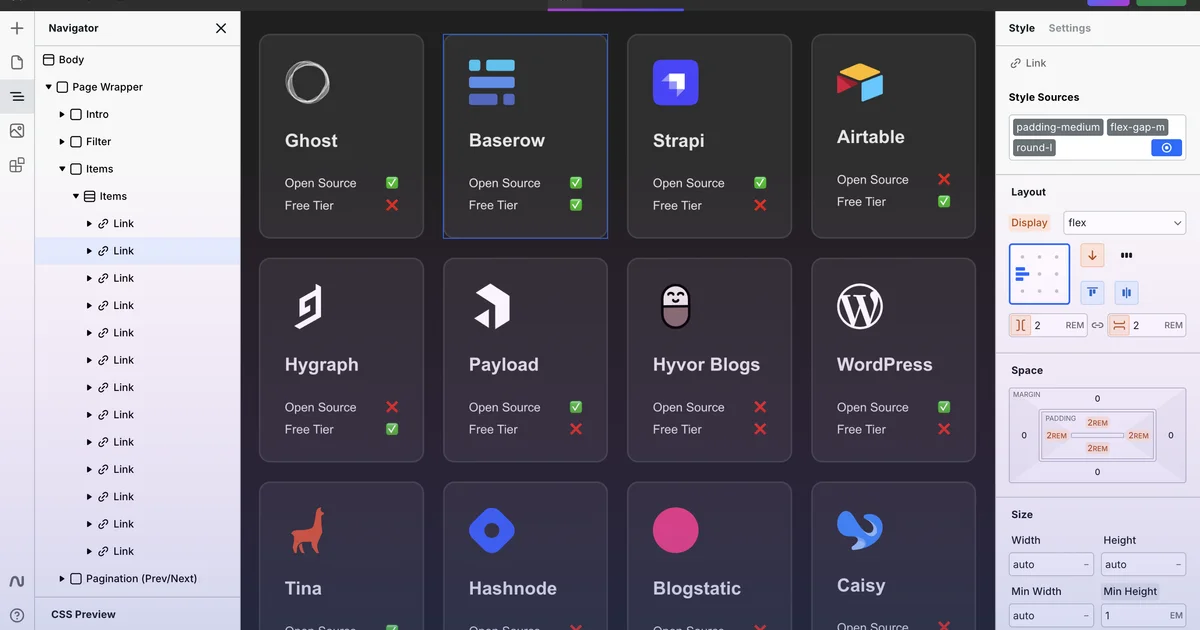Click the Webstudio logo icon in left sidebar

17,581
